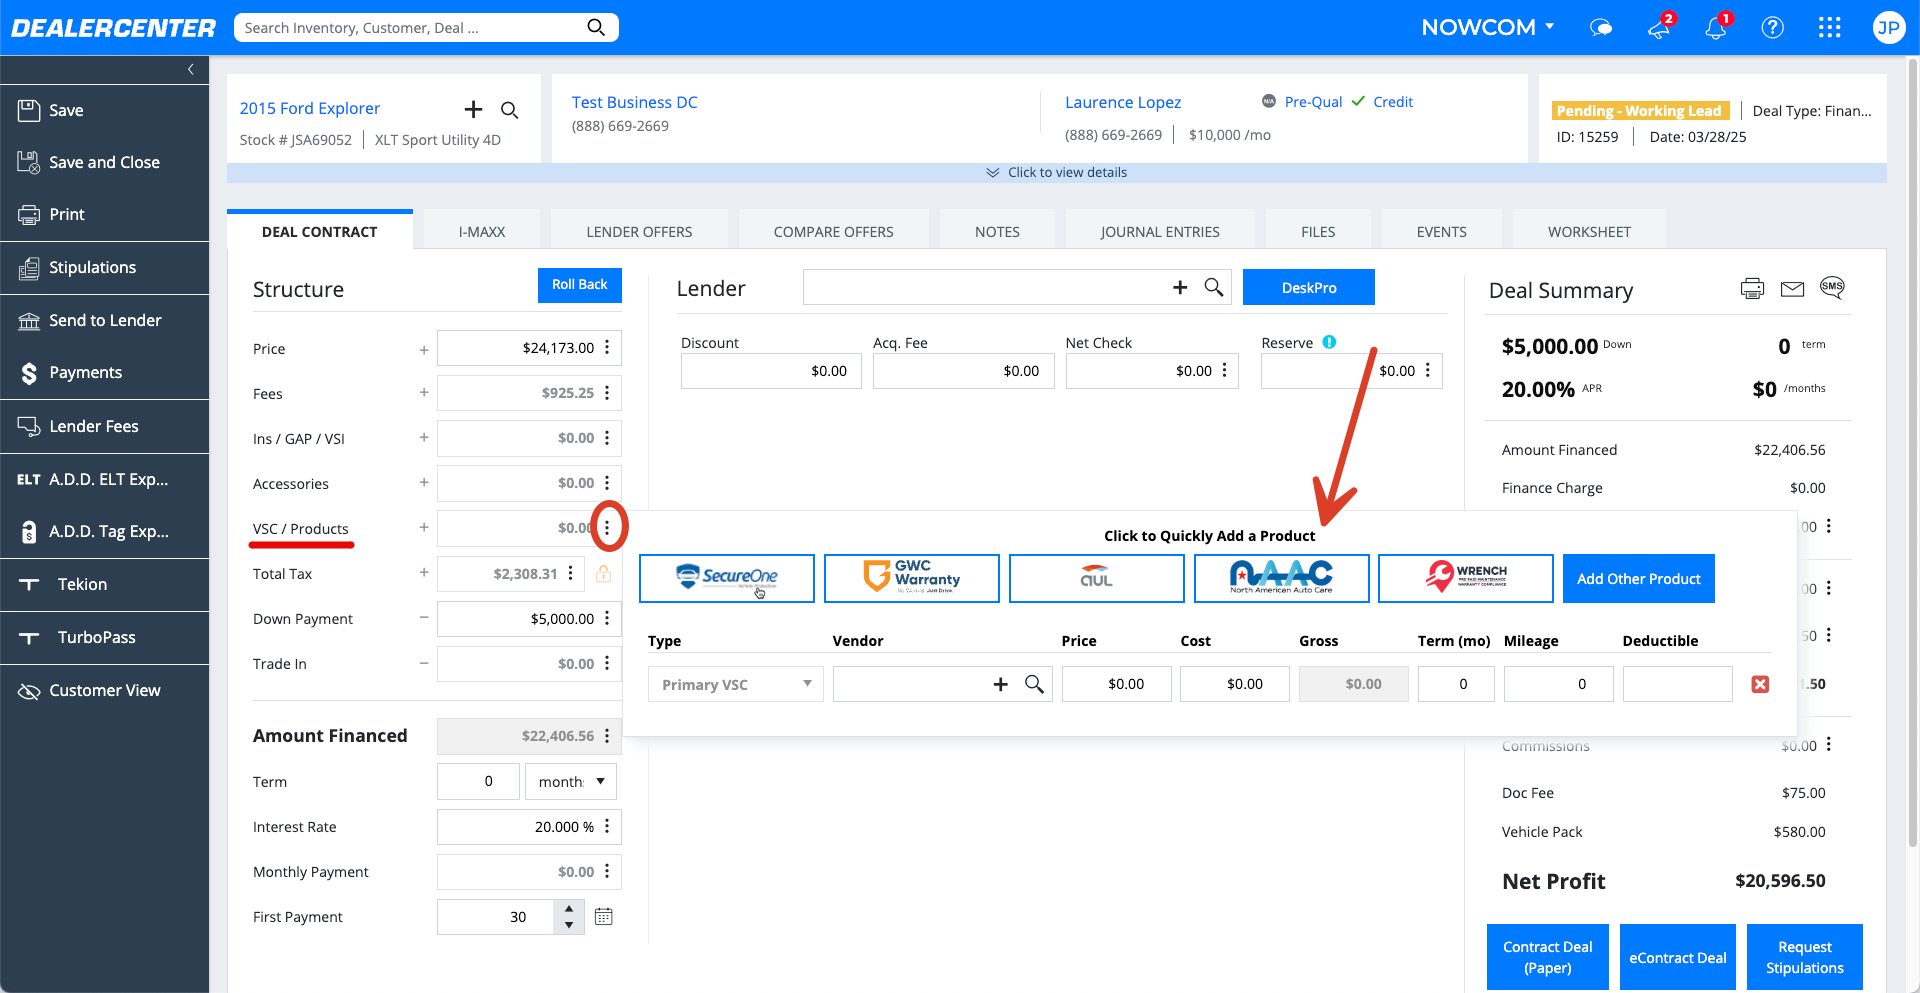Open the 2015 Ford Explorer link
The image size is (1920, 993).
310,108
